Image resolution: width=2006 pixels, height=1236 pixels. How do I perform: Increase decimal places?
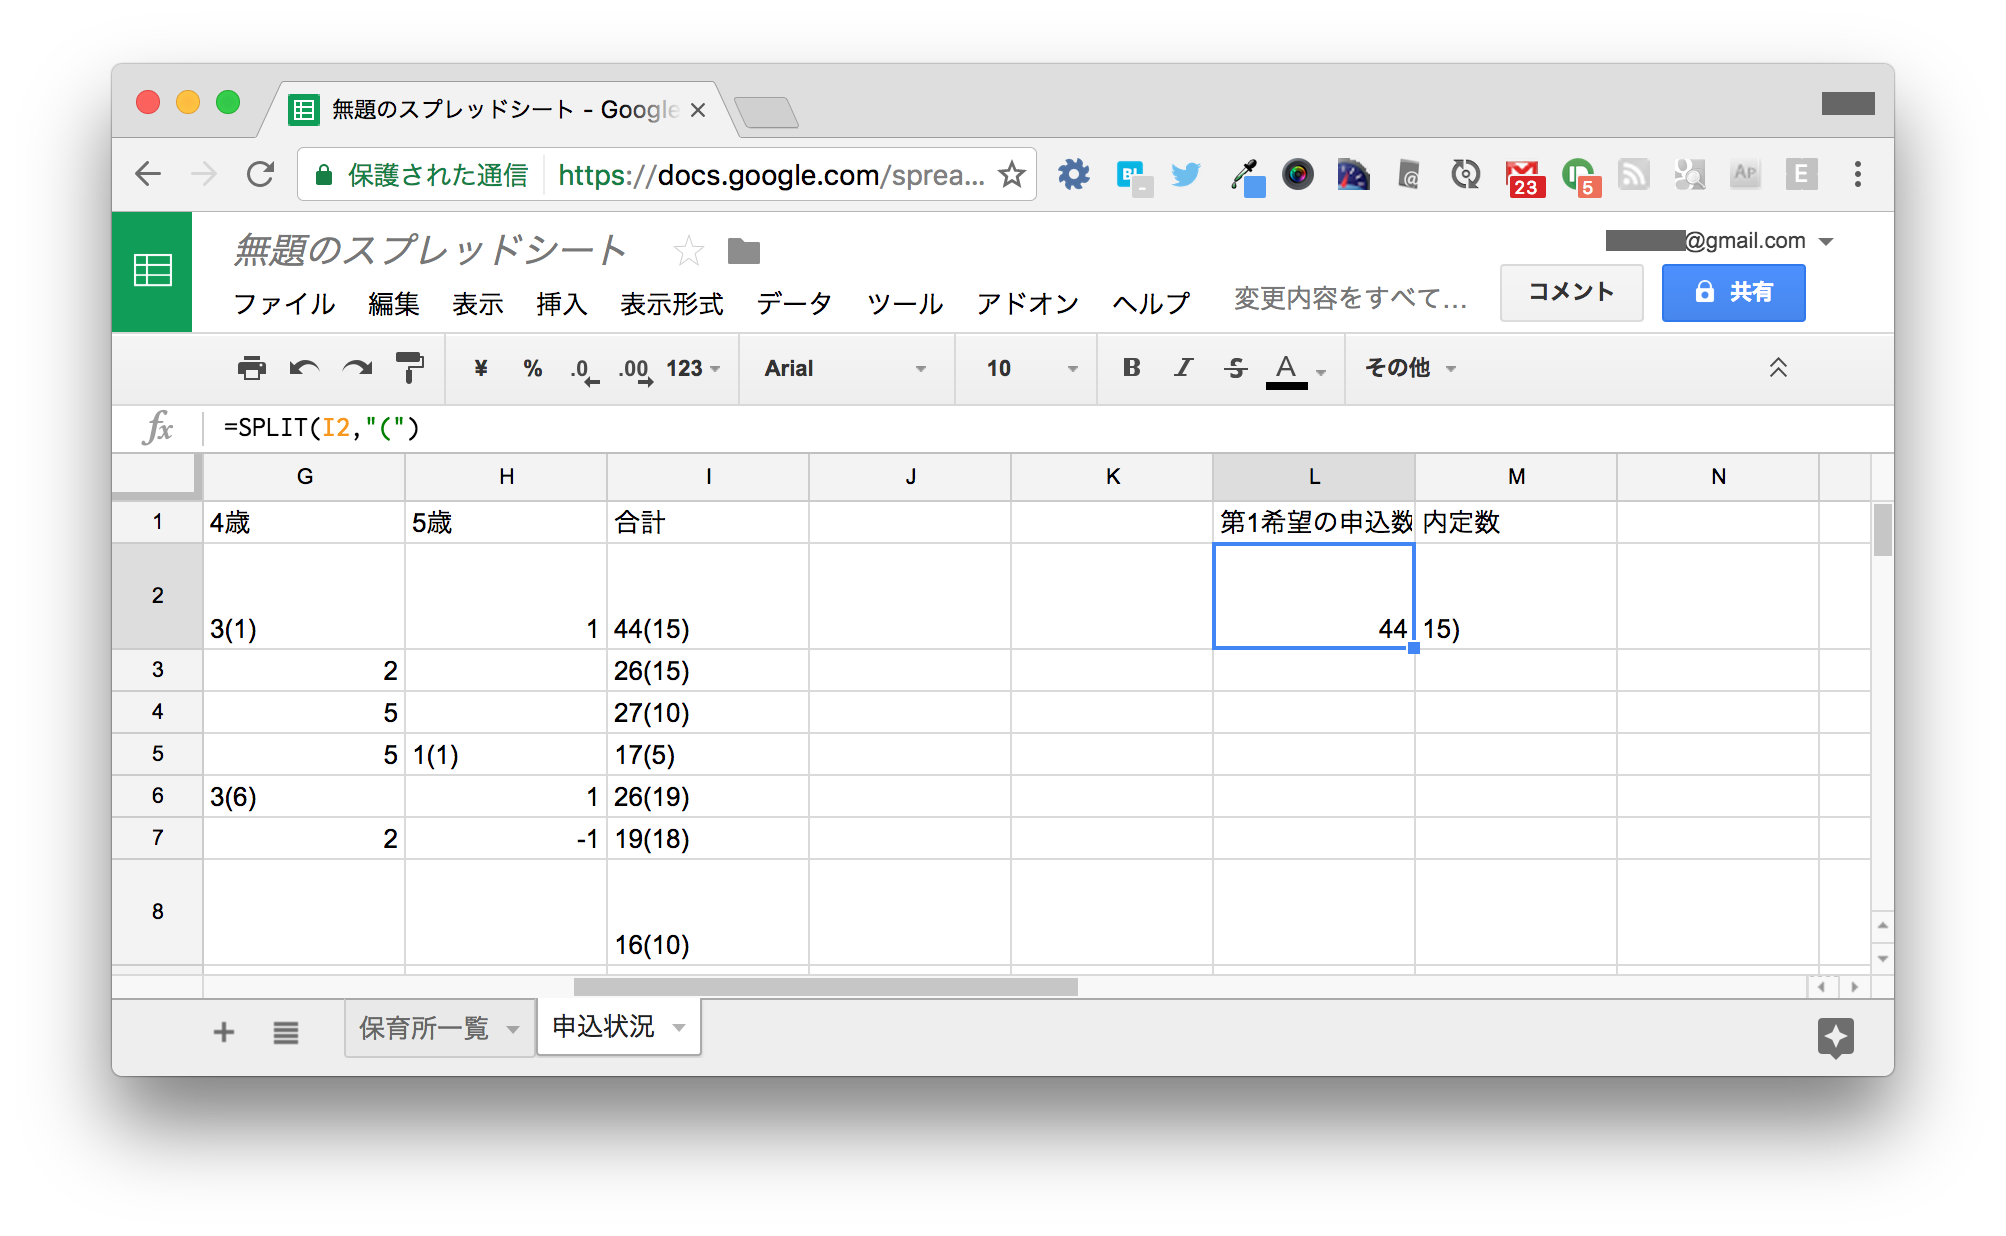pos(636,370)
